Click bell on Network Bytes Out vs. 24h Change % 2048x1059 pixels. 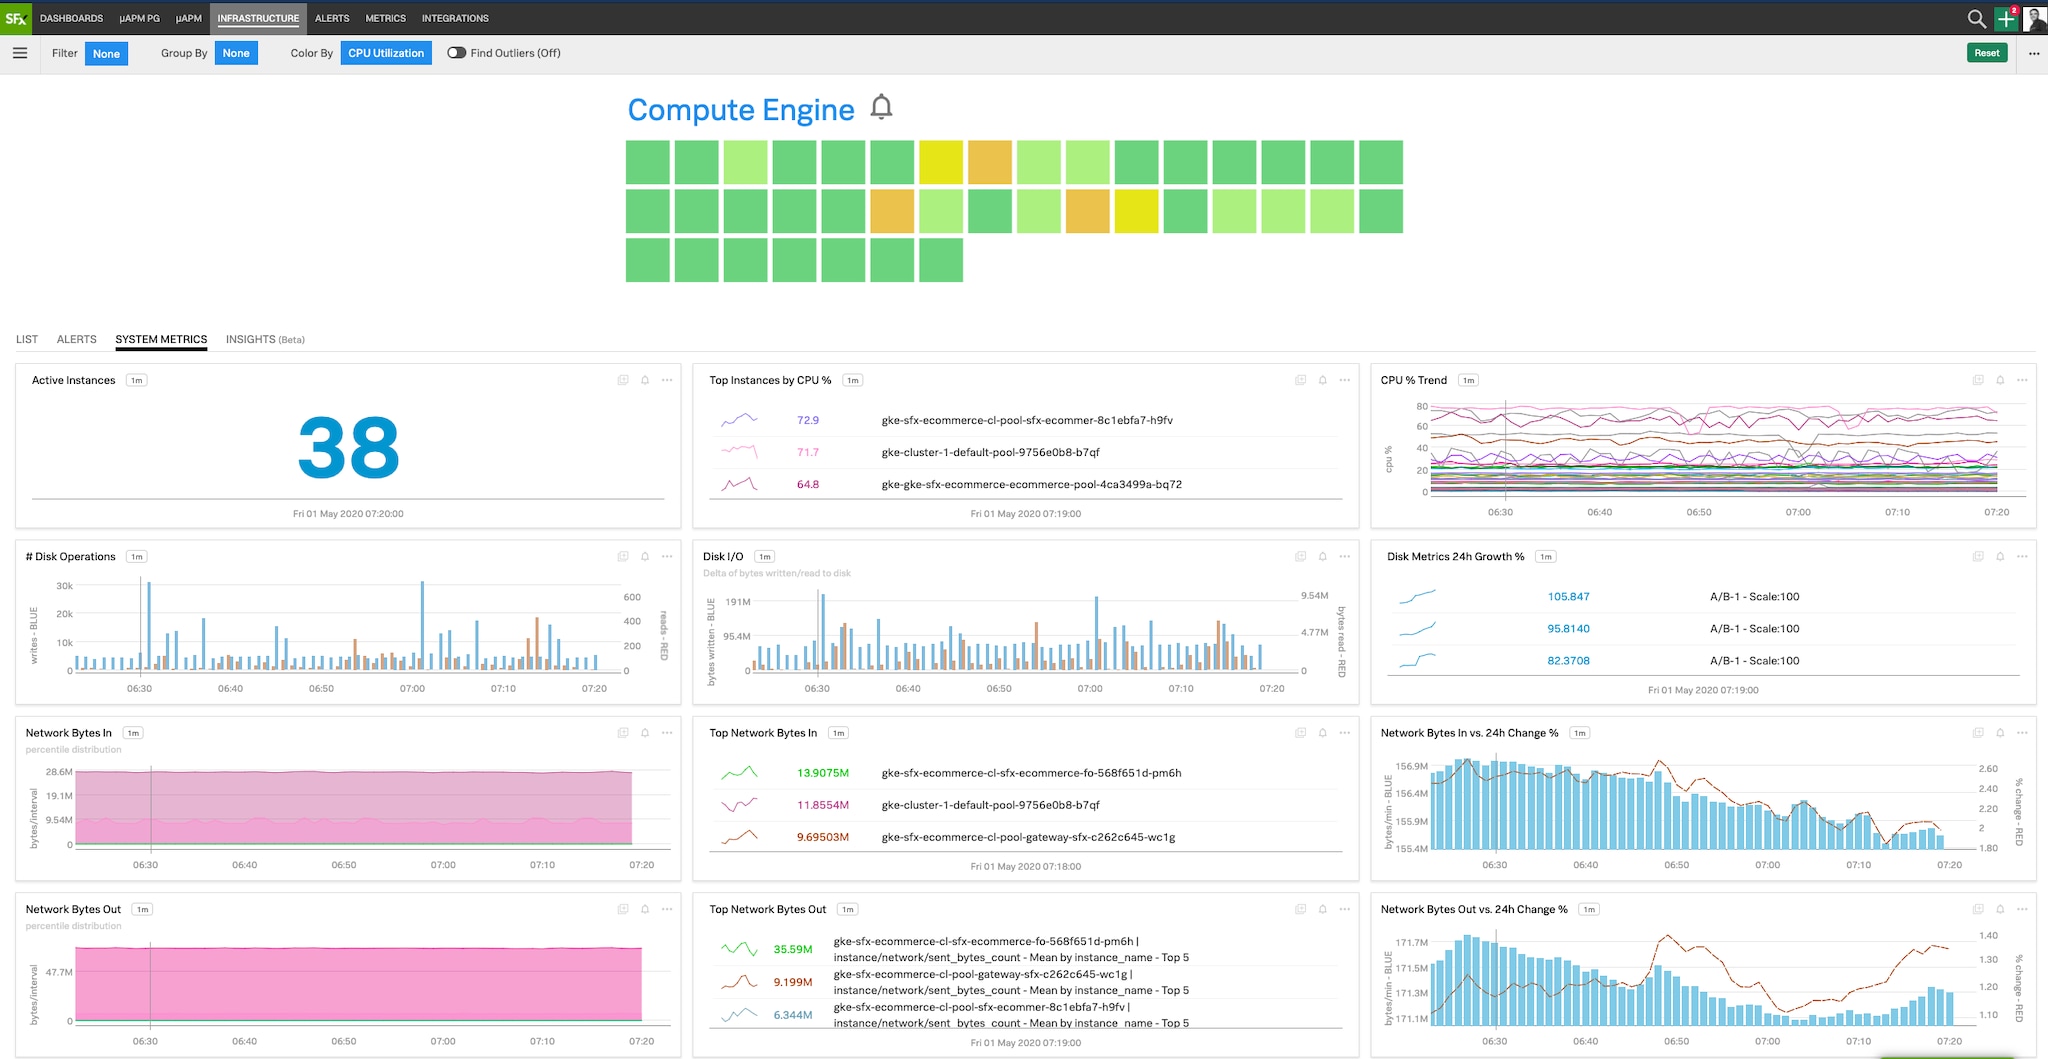[x=2000, y=909]
